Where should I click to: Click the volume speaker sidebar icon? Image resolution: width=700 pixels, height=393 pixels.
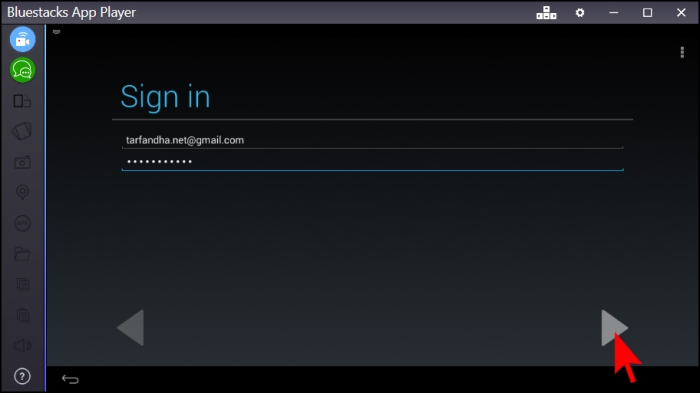pos(22,346)
